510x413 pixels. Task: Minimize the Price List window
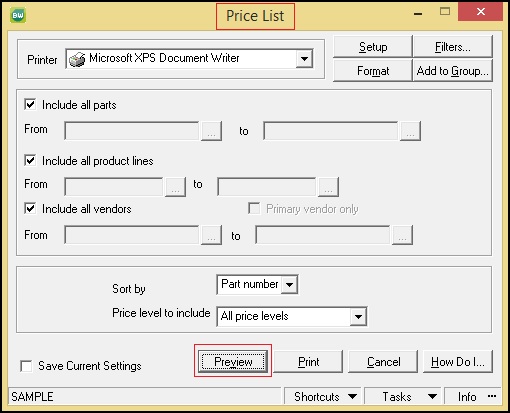[418, 14]
